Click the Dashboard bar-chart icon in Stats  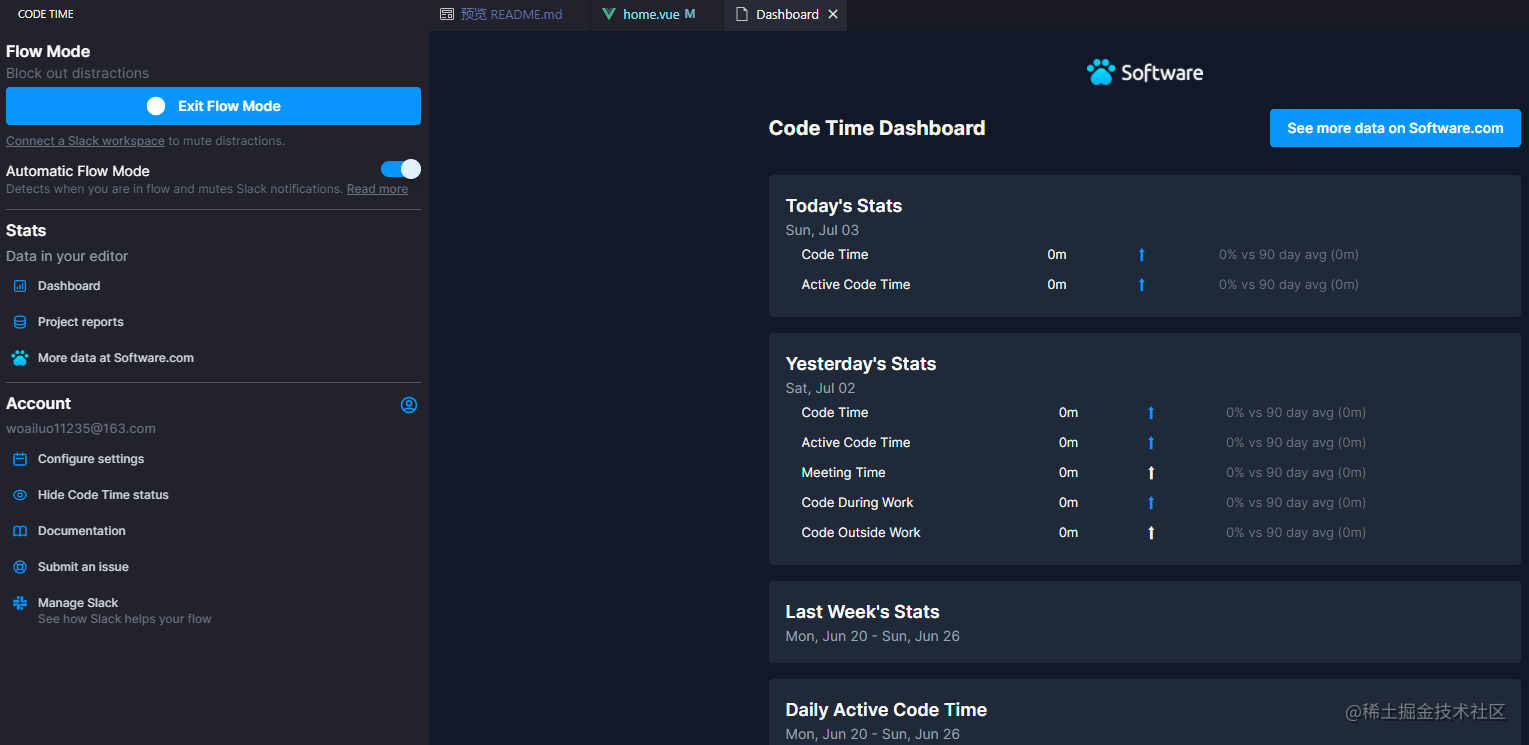[20, 286]
